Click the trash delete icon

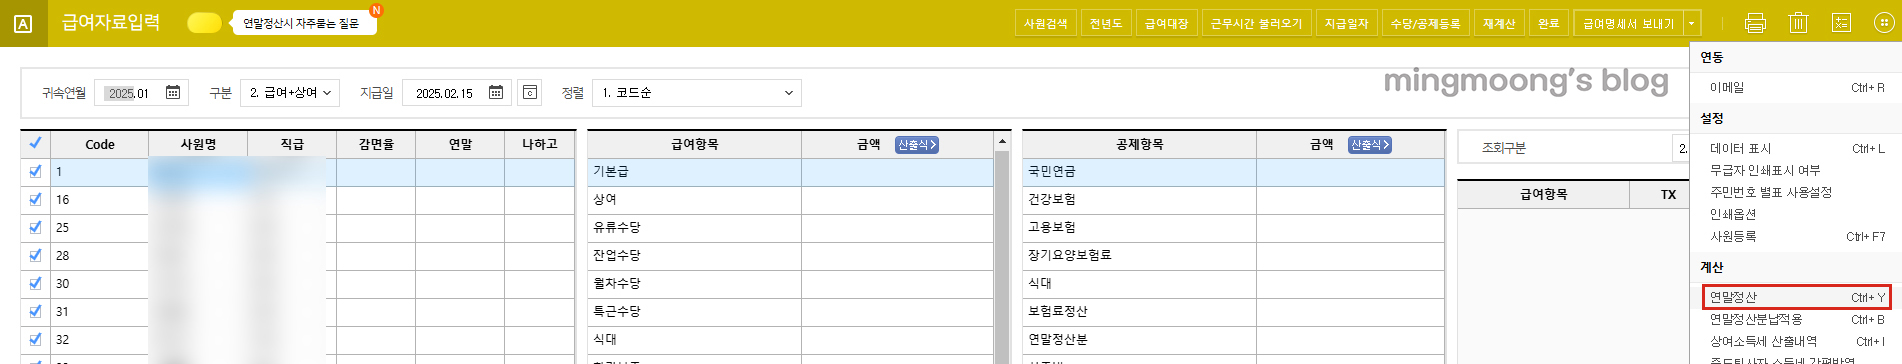(x=1798, y=22)
